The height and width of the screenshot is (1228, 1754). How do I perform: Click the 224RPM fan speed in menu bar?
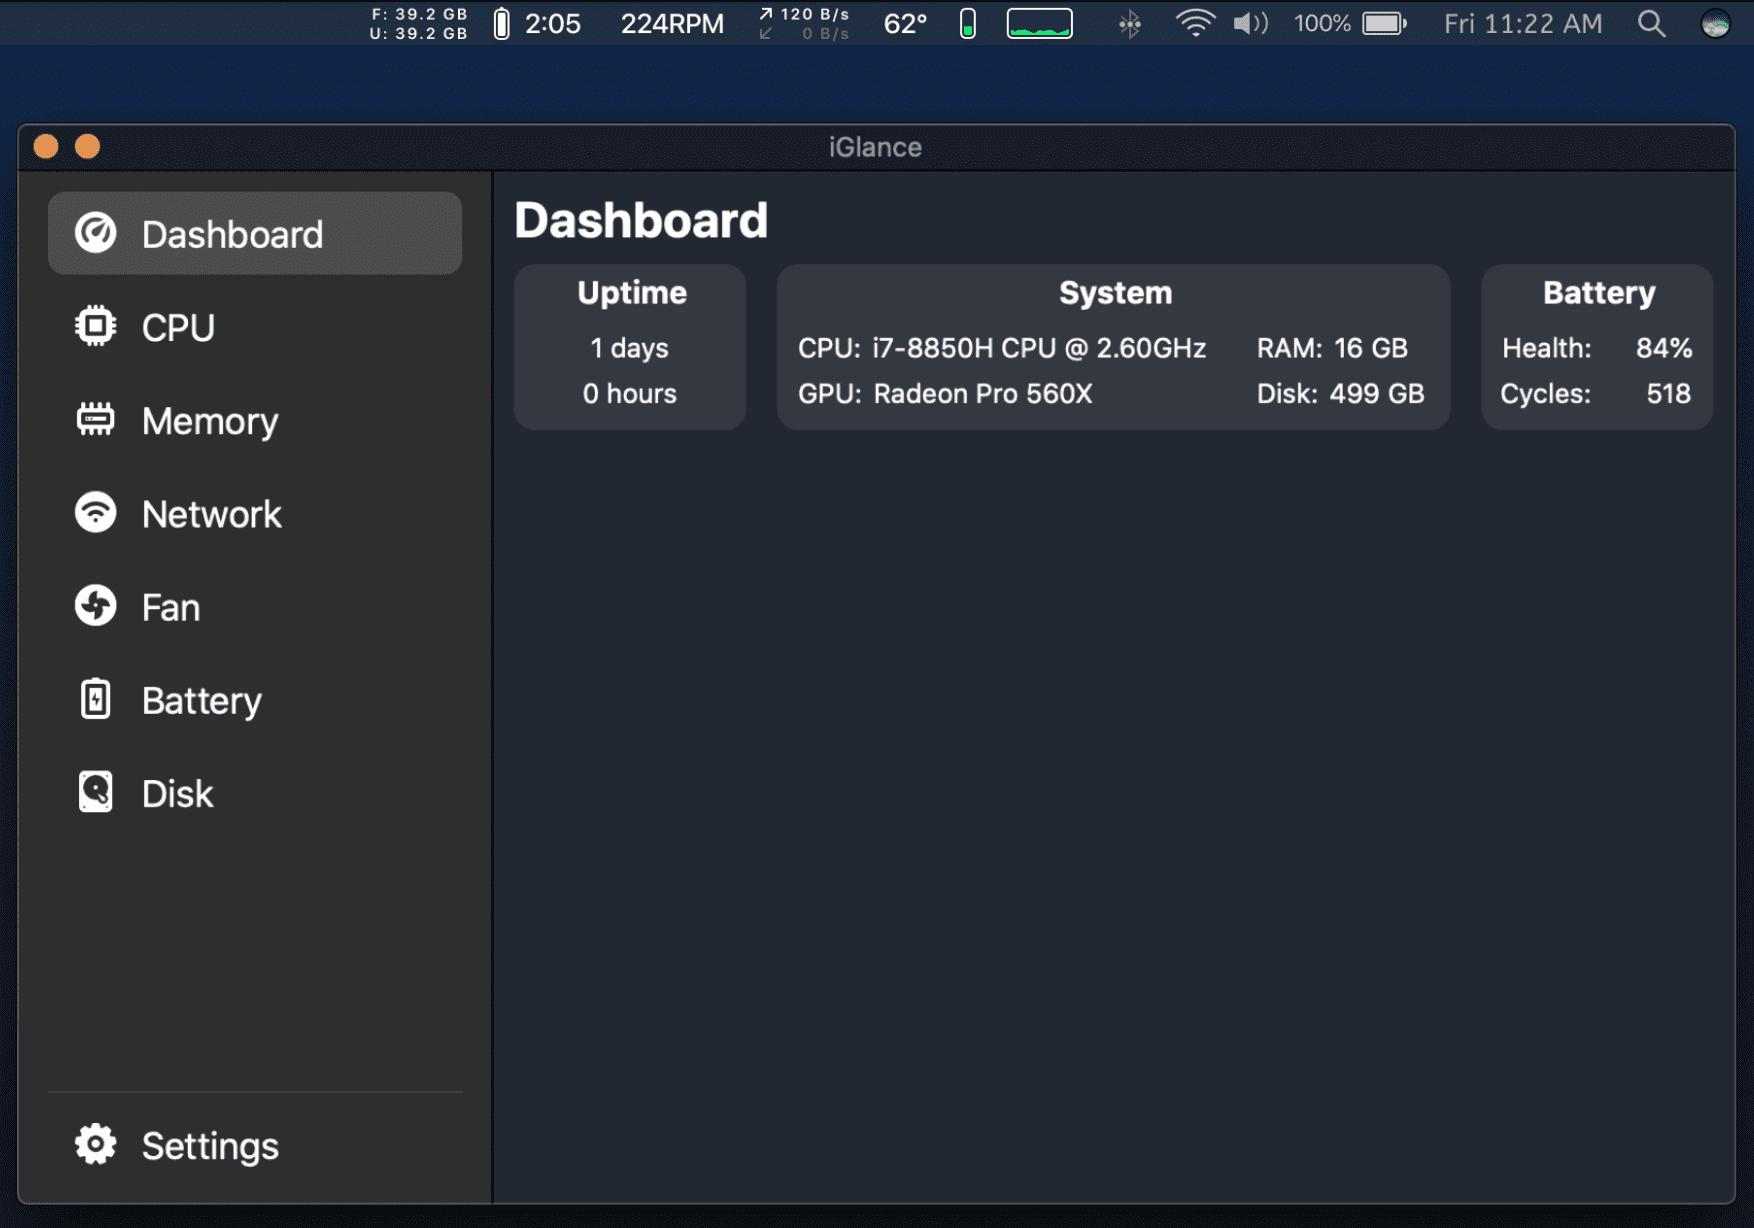click(x=672, y=23)
